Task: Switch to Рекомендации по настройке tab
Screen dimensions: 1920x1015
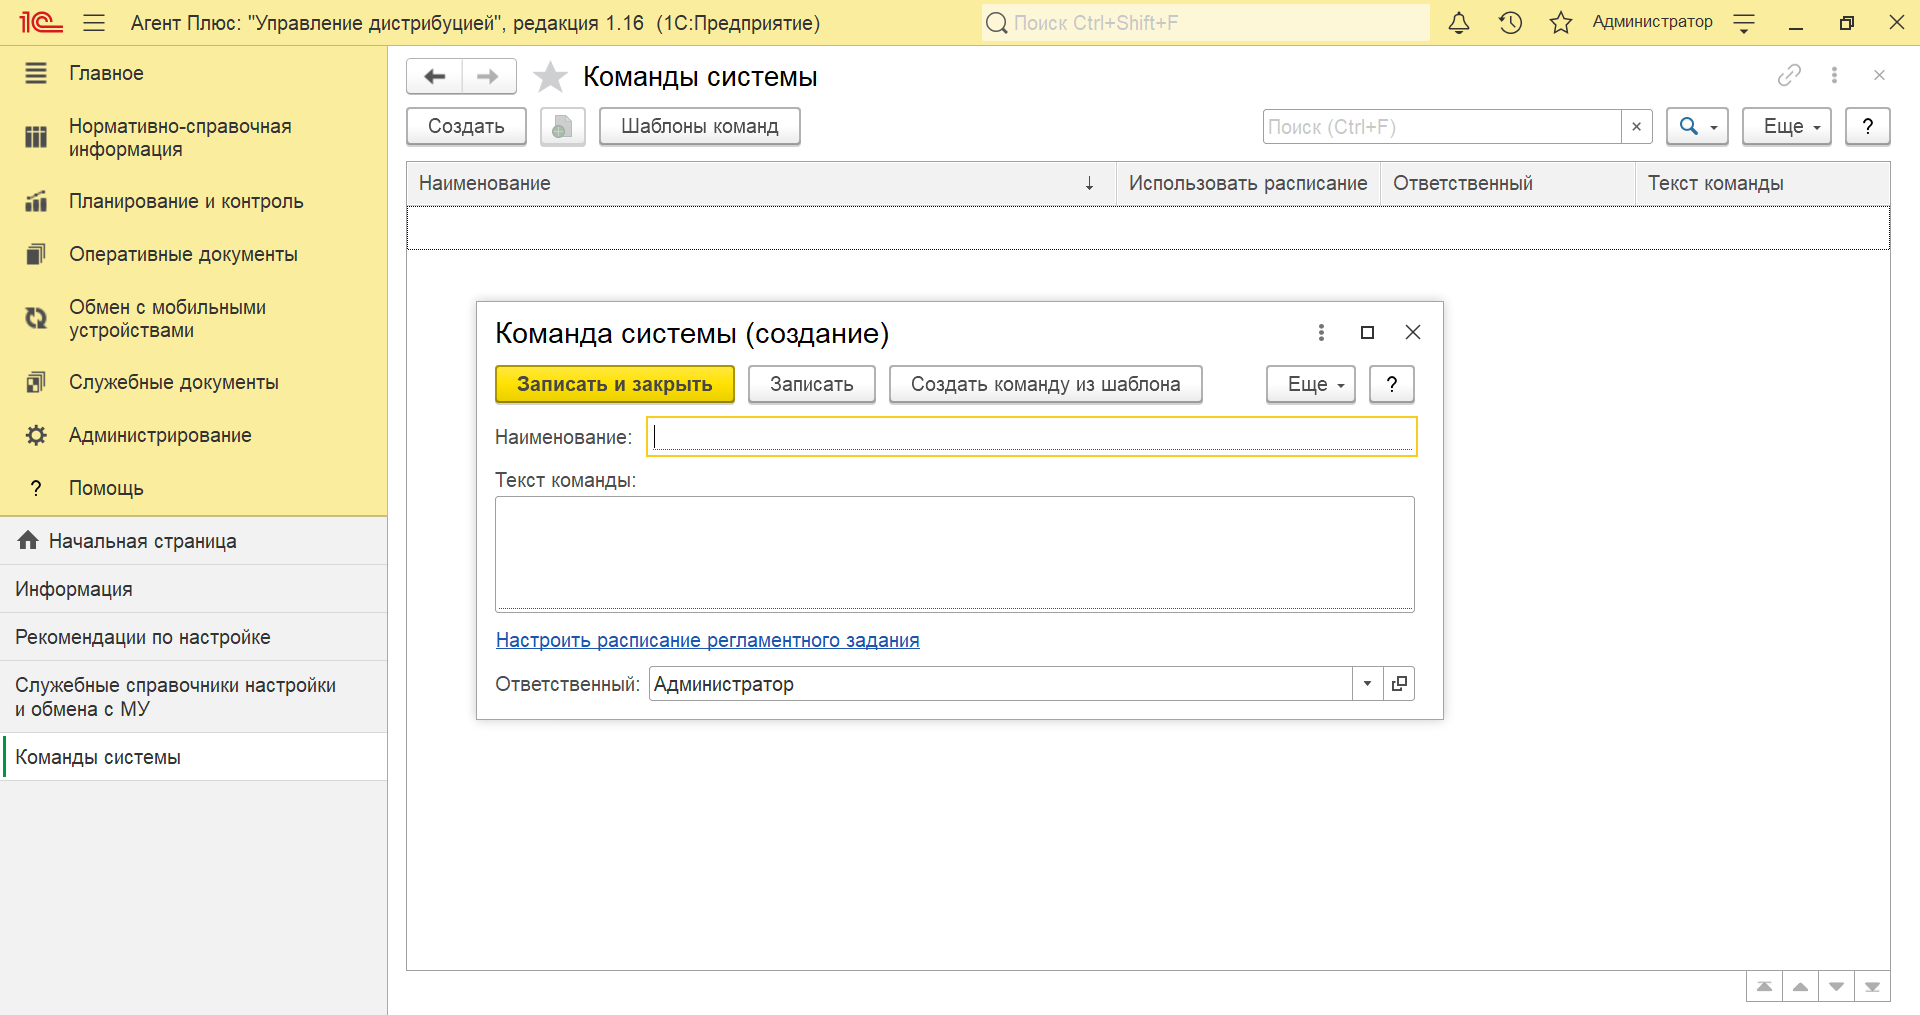Action: [193, 637]
